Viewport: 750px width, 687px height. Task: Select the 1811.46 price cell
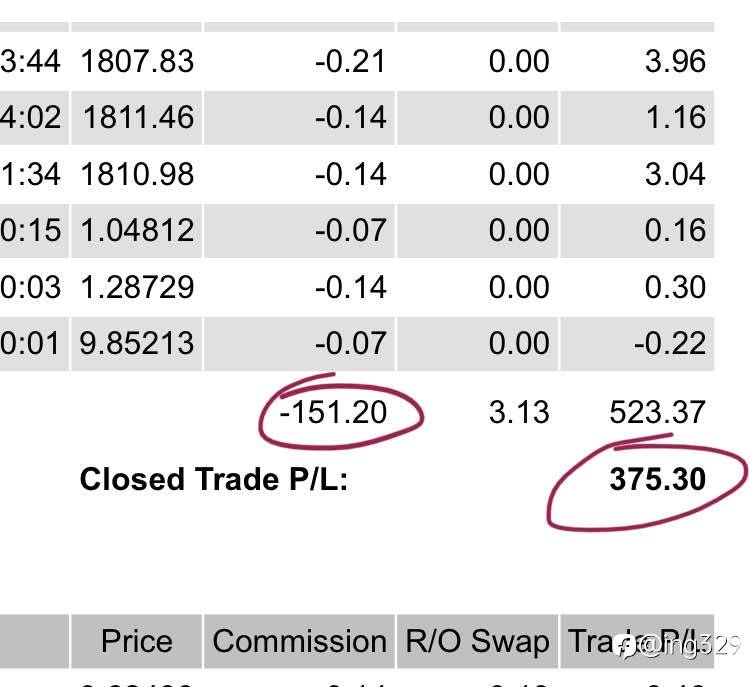[x=139, y=118]
